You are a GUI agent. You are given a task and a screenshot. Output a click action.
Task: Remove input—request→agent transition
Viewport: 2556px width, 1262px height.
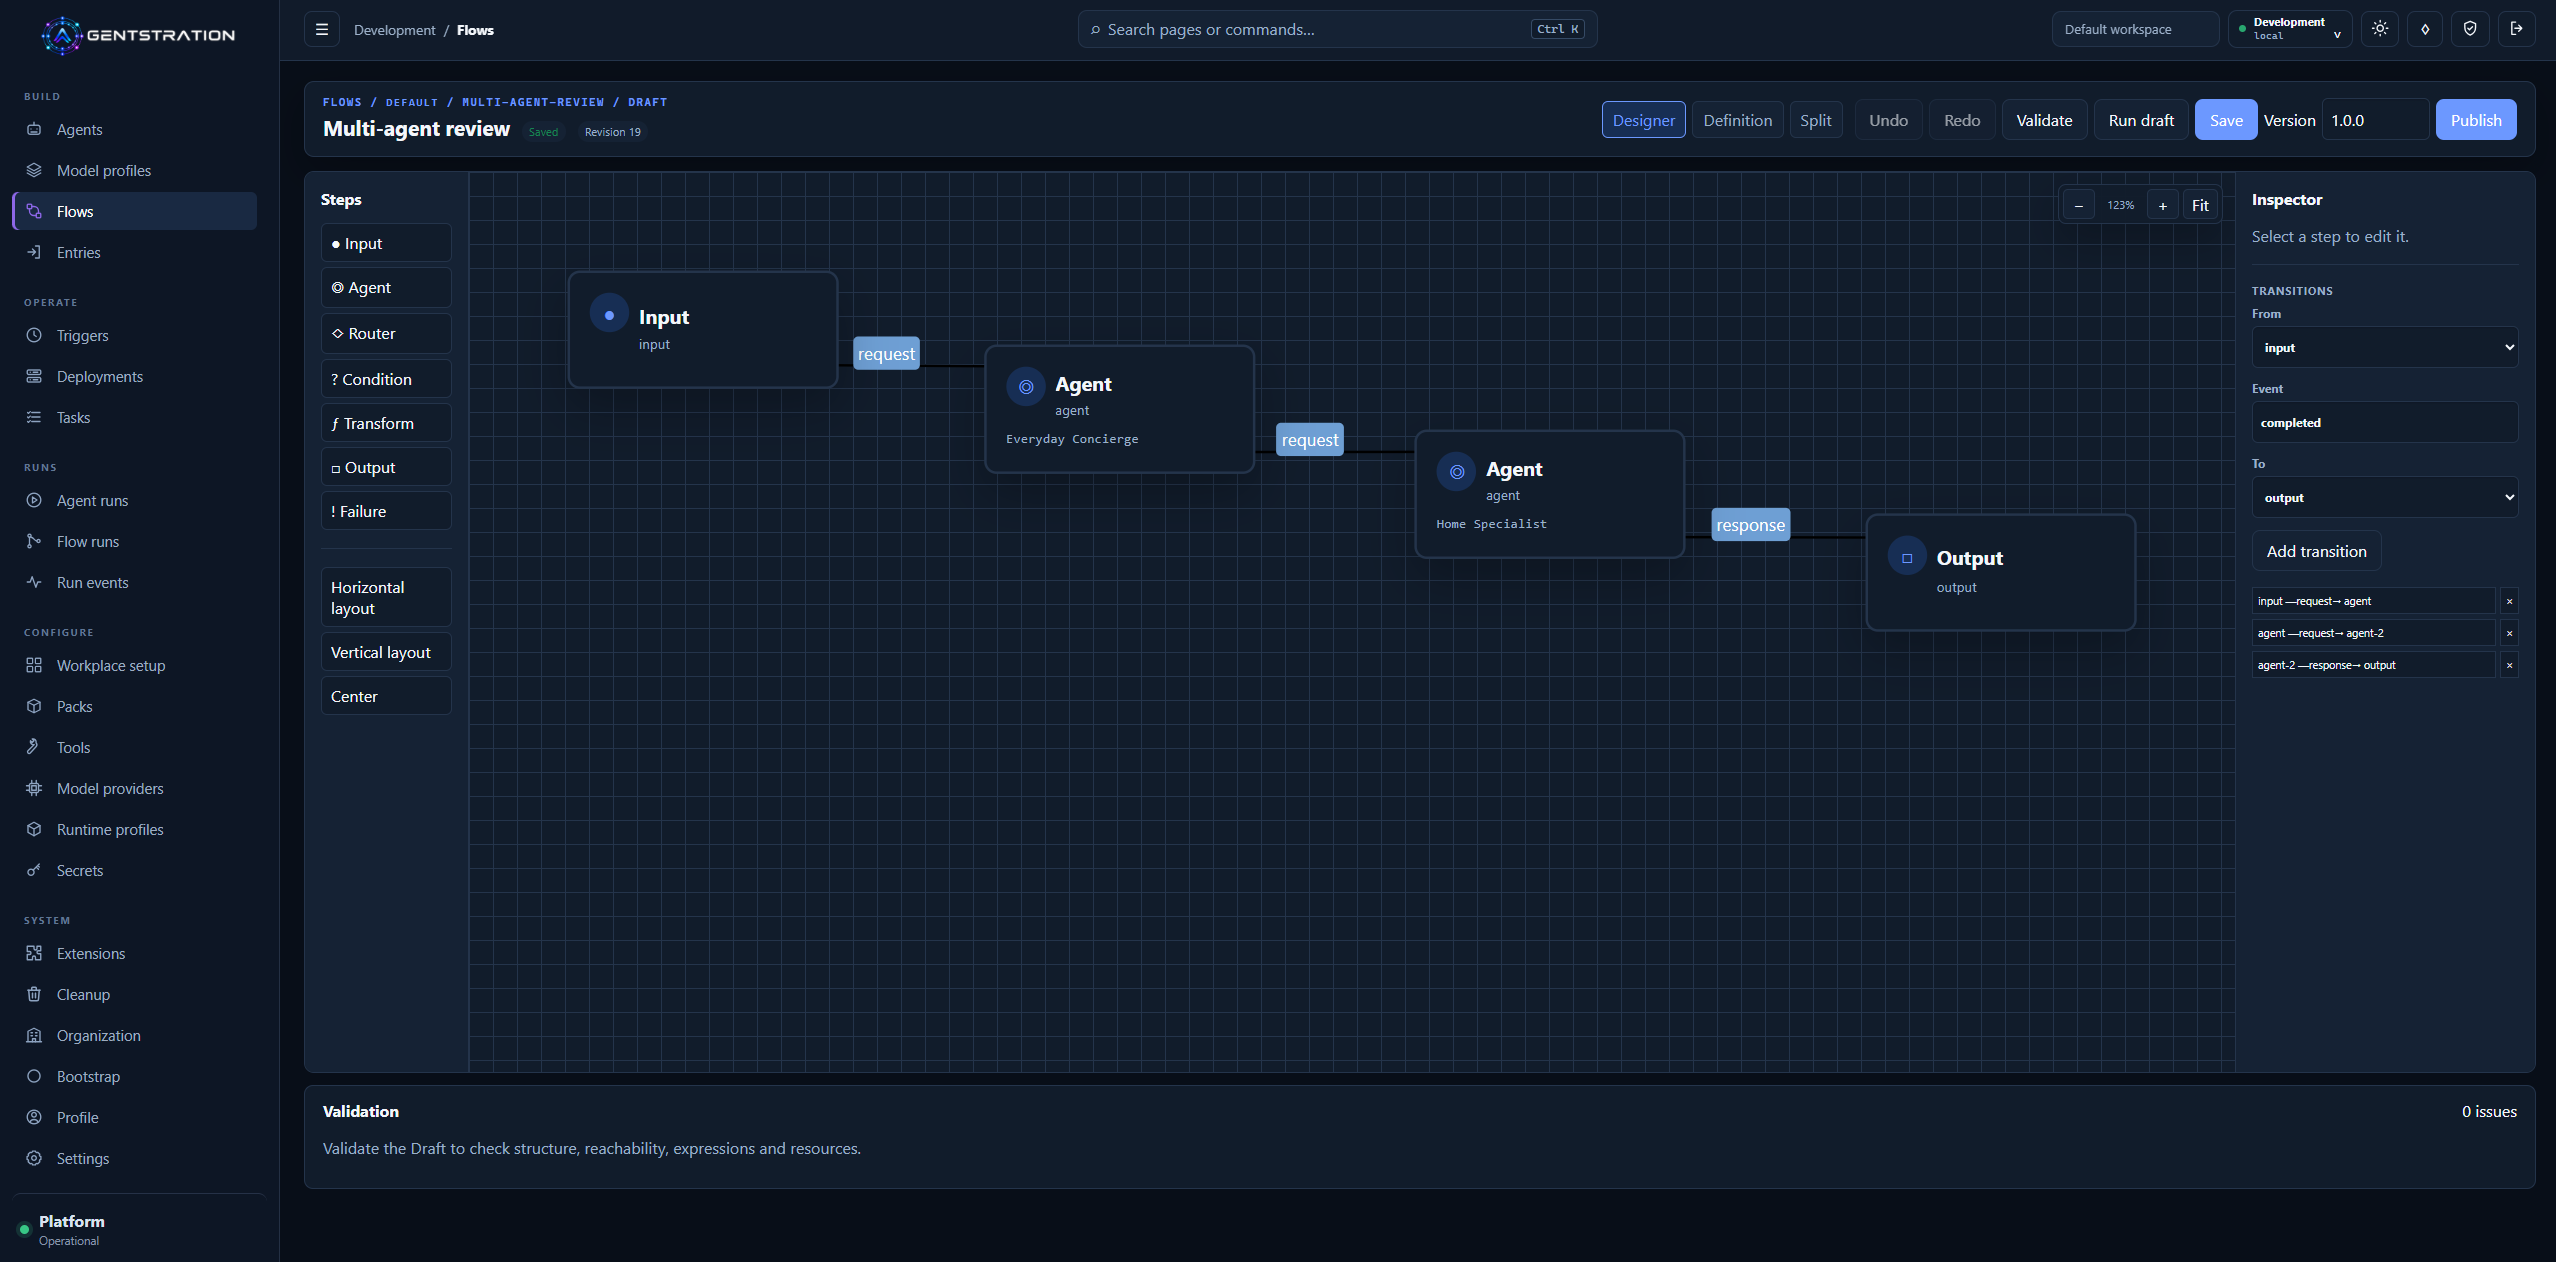(2509, 601)
